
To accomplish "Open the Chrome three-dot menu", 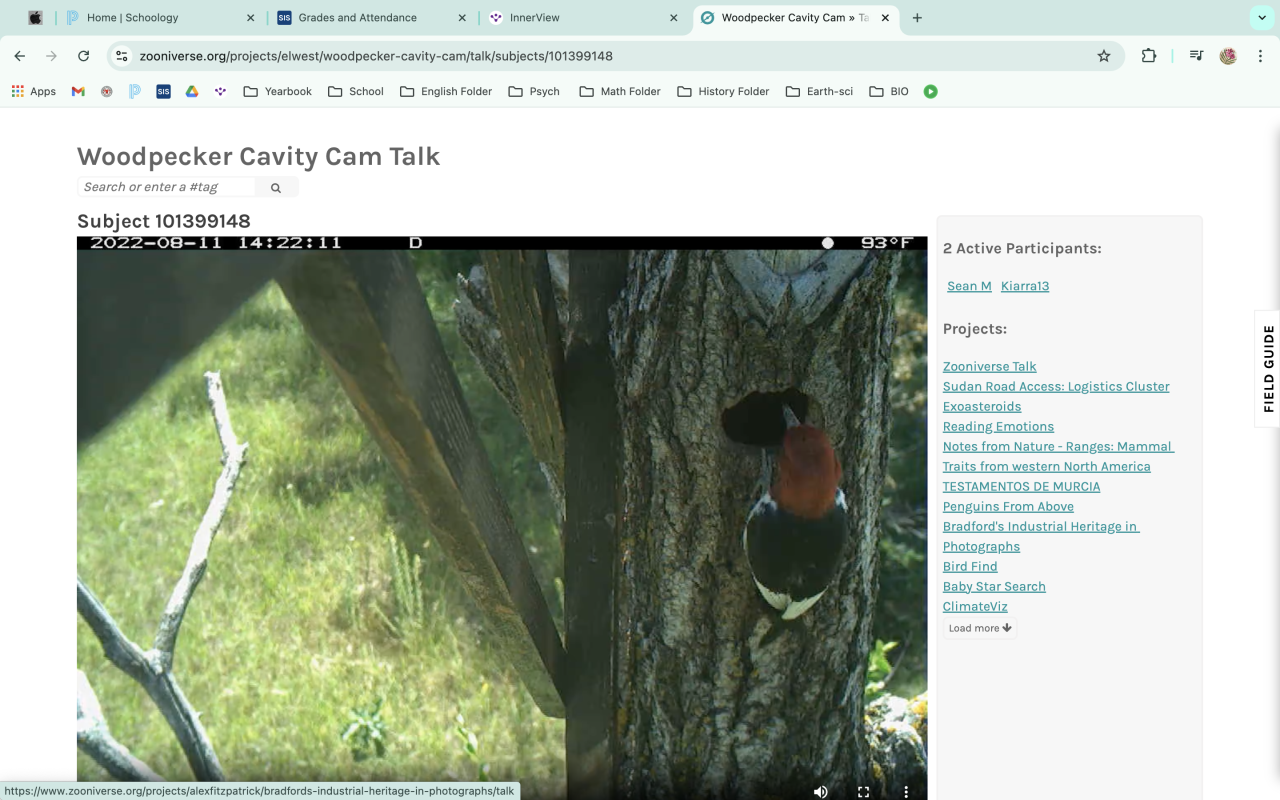I will tap(1260, 56).
